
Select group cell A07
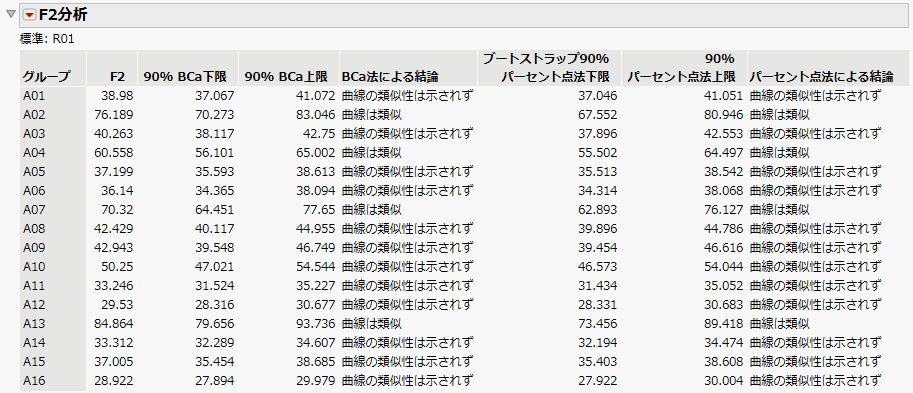pos(34,210)
